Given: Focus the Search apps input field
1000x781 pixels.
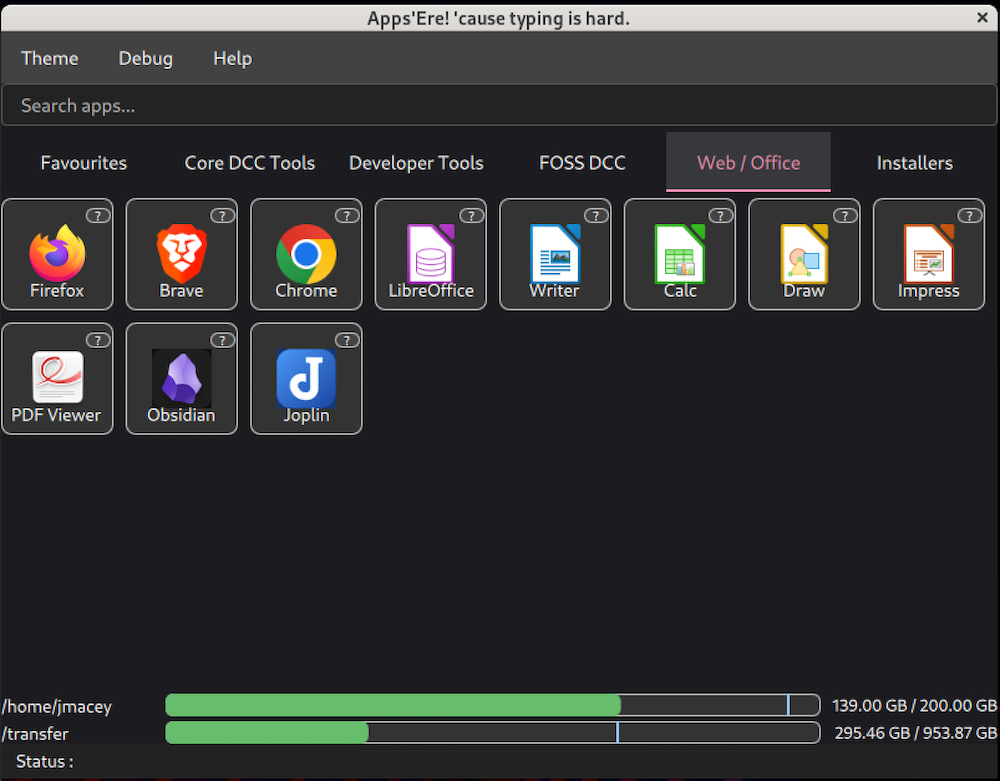Looking at the screenshot, I should (498, 106).
